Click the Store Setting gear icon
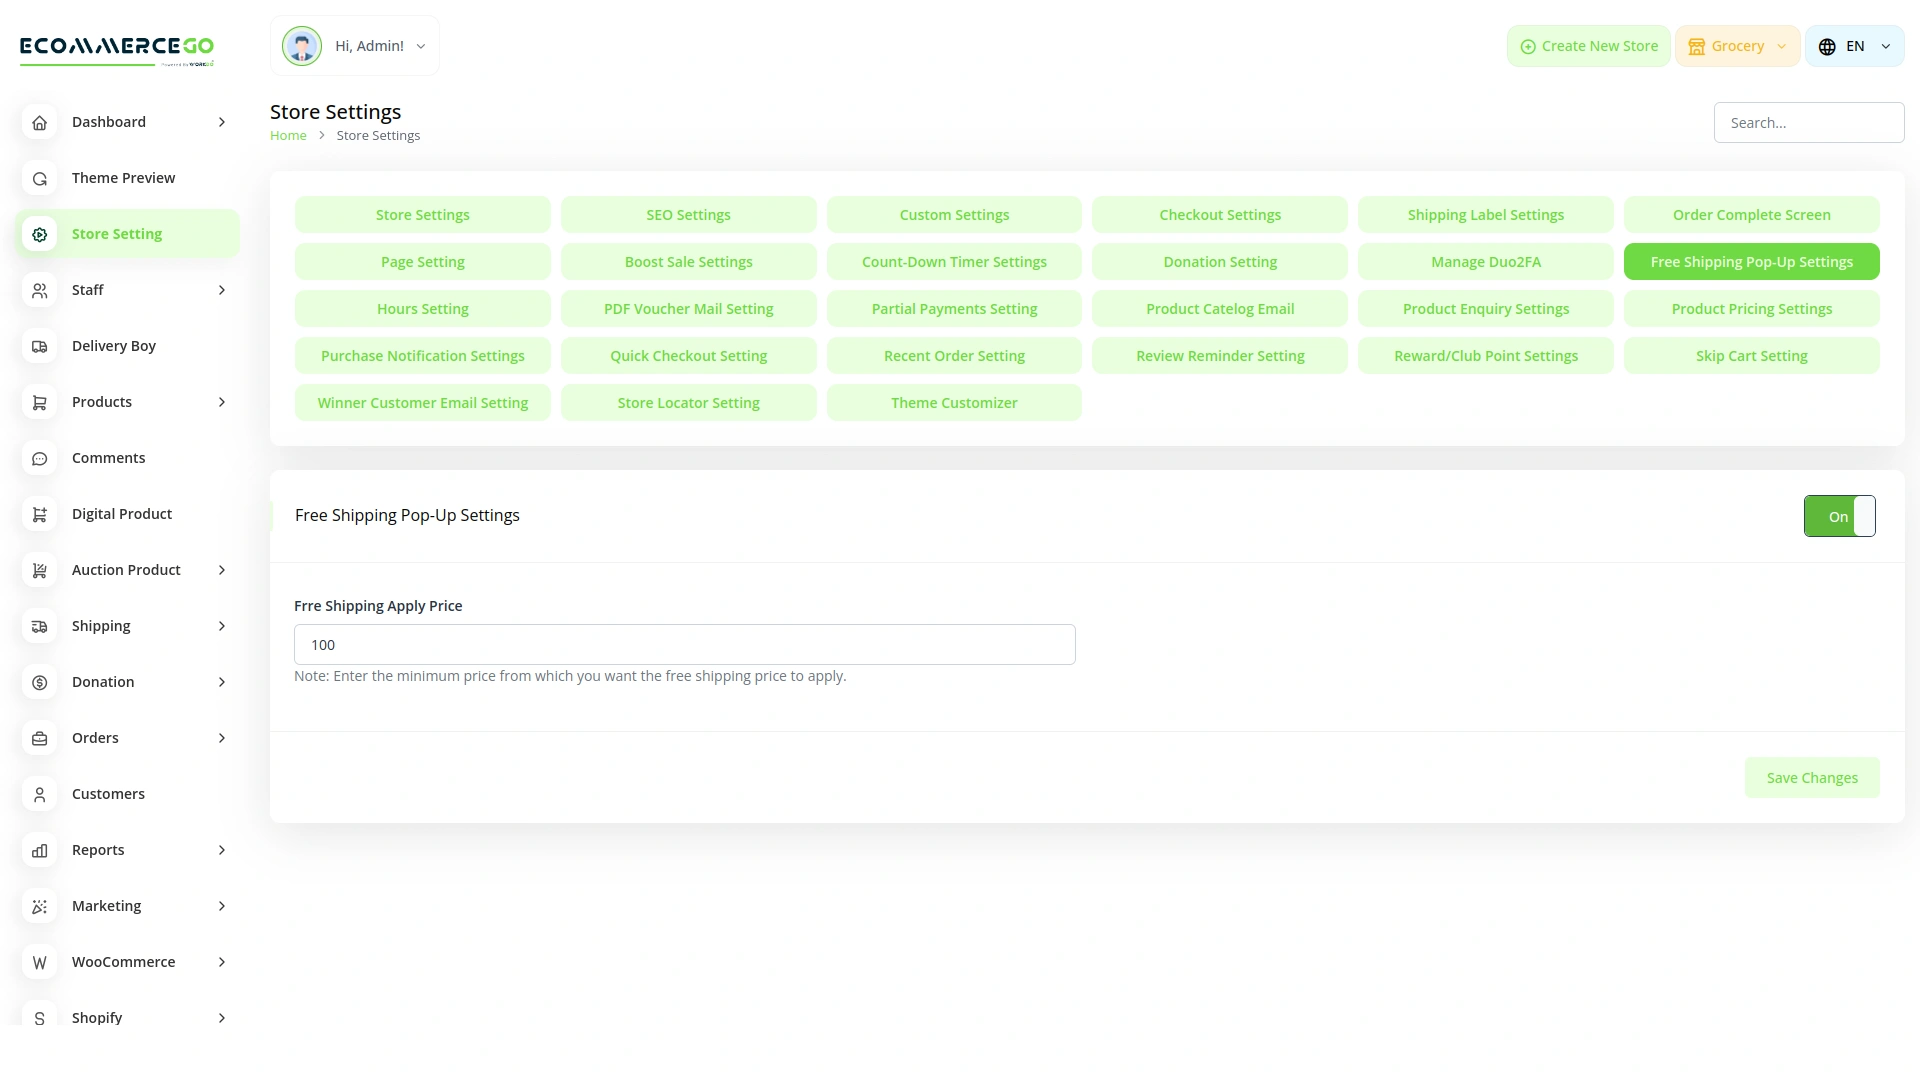Viewport: 1920px width, 1080px height. [39, 234]
